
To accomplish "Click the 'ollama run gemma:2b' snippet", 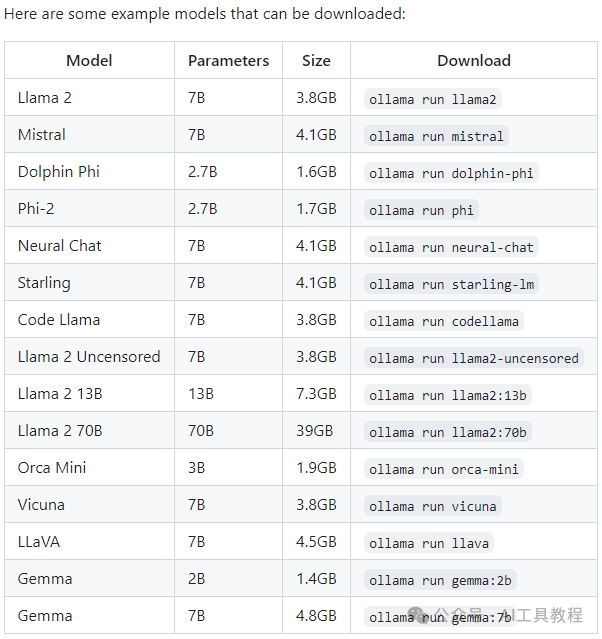I will pos(440,580).
